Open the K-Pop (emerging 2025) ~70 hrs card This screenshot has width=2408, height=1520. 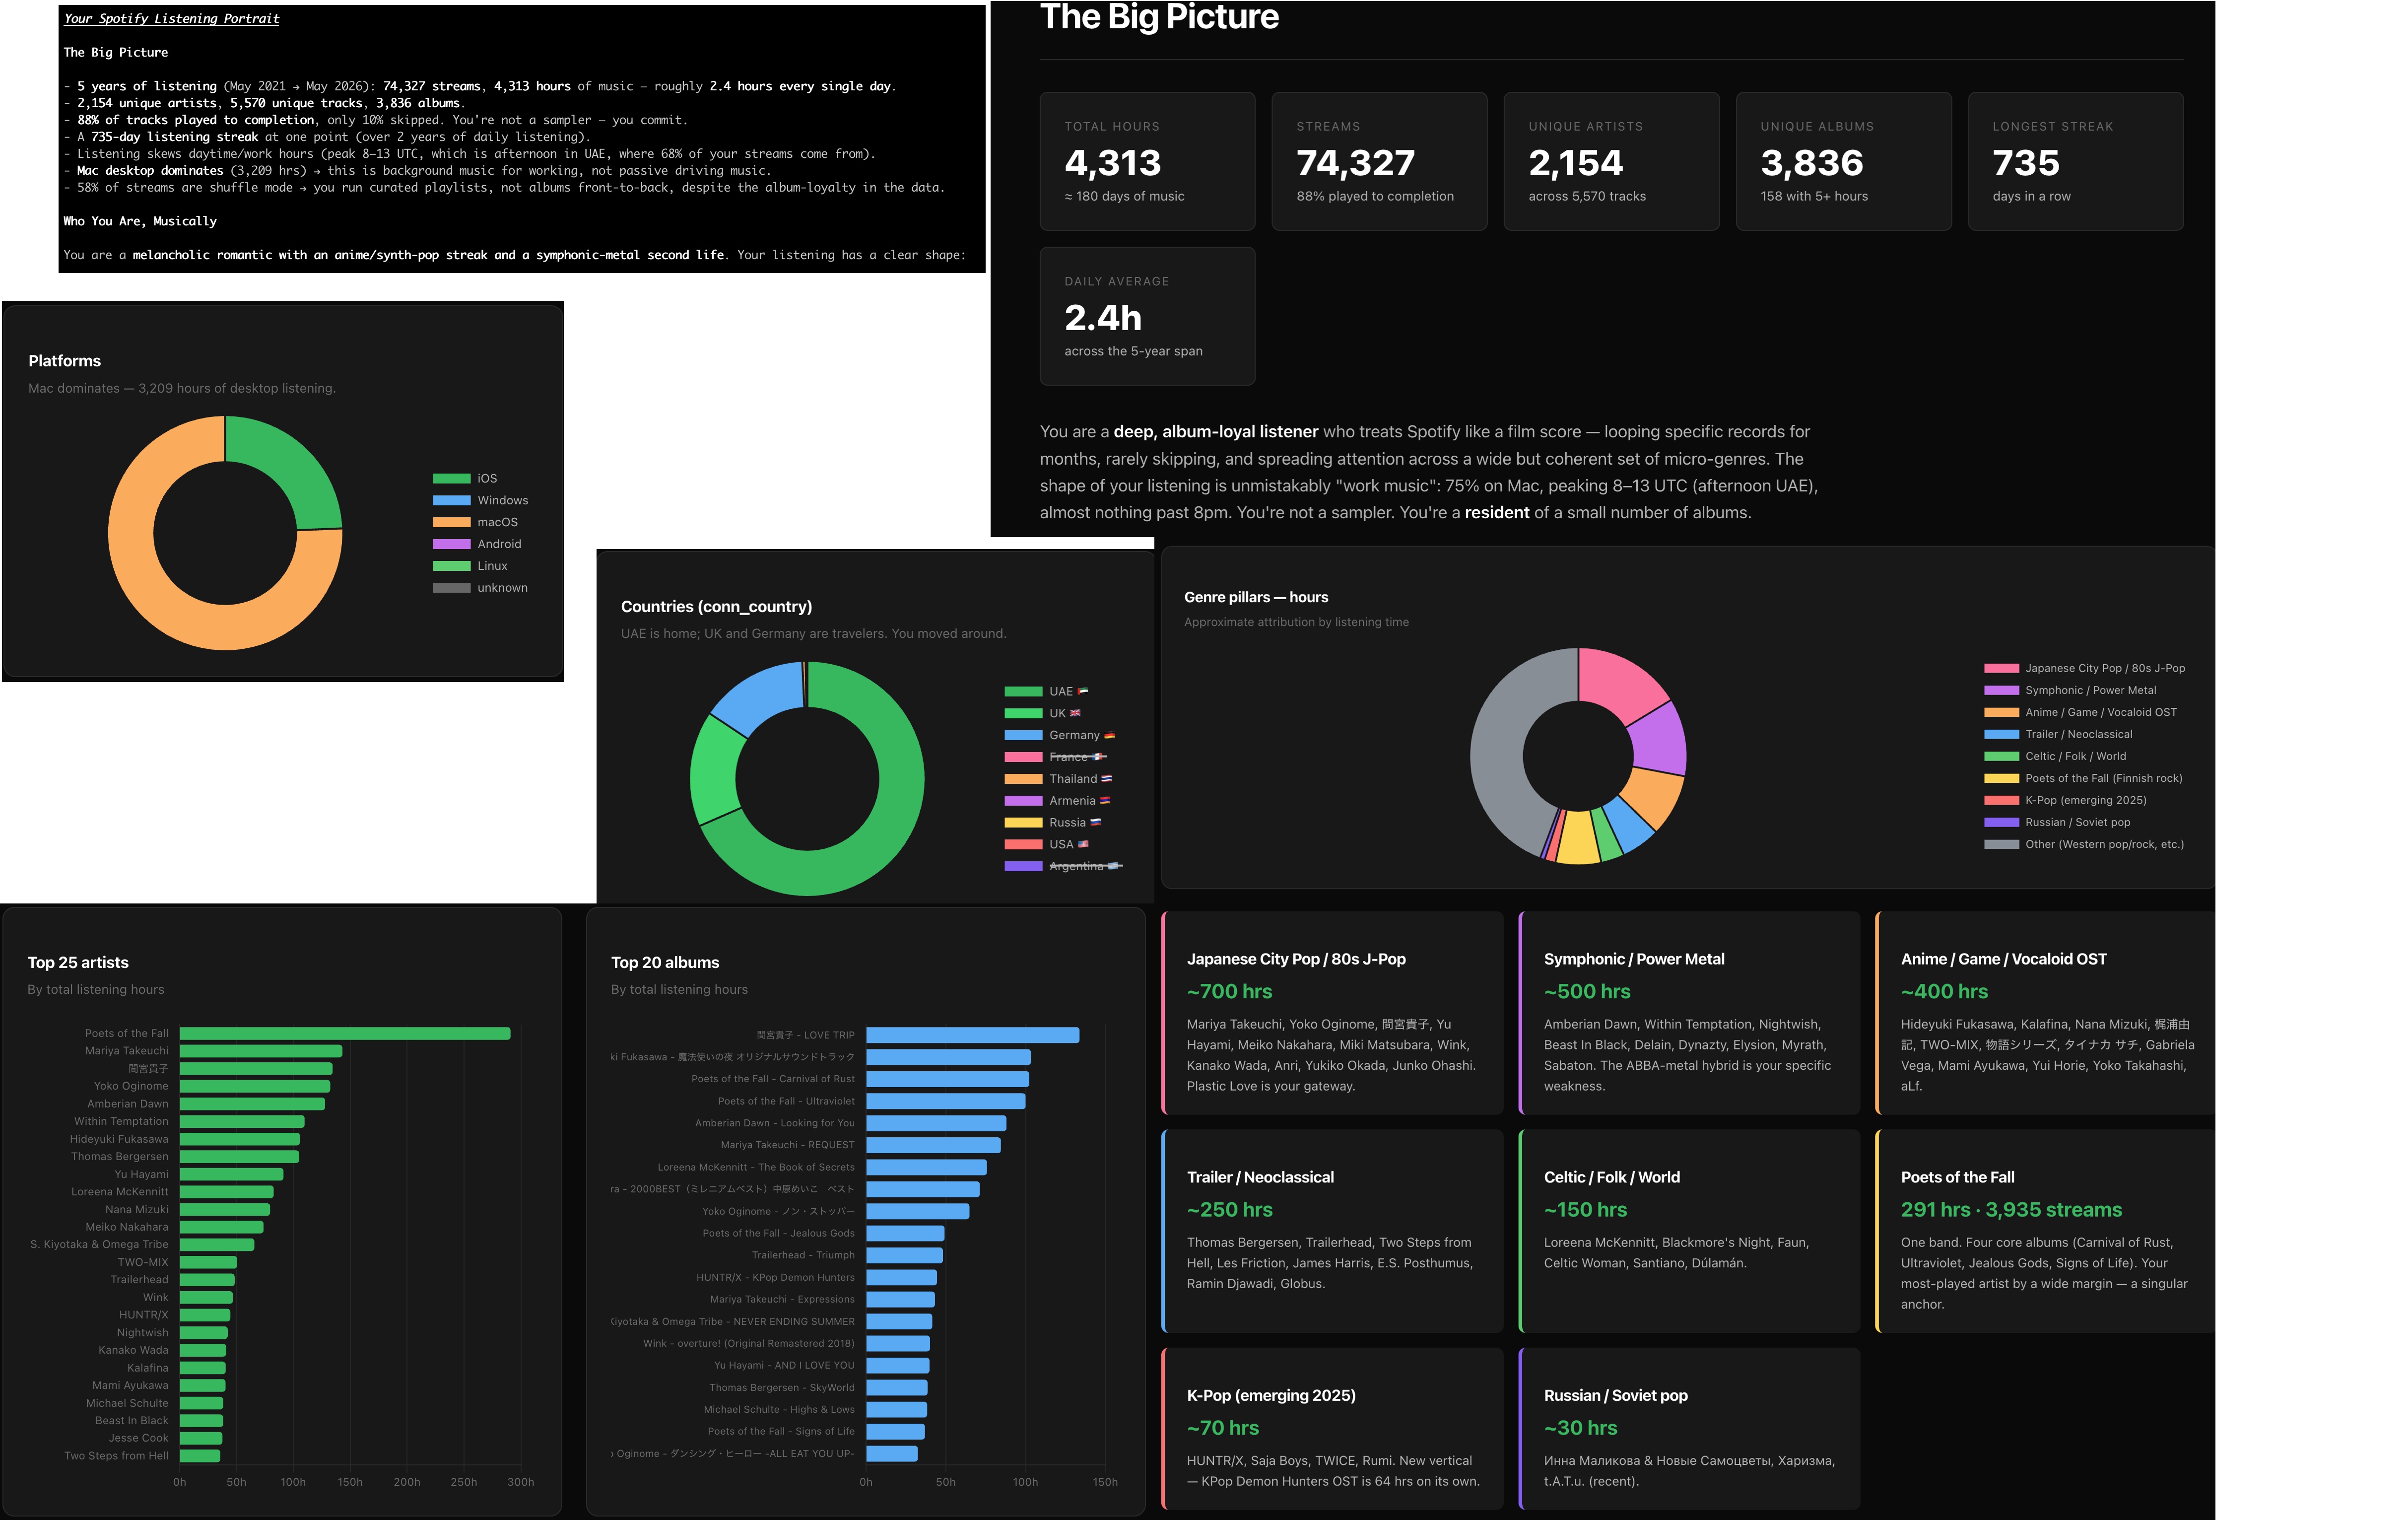tap(1332, 1428)
